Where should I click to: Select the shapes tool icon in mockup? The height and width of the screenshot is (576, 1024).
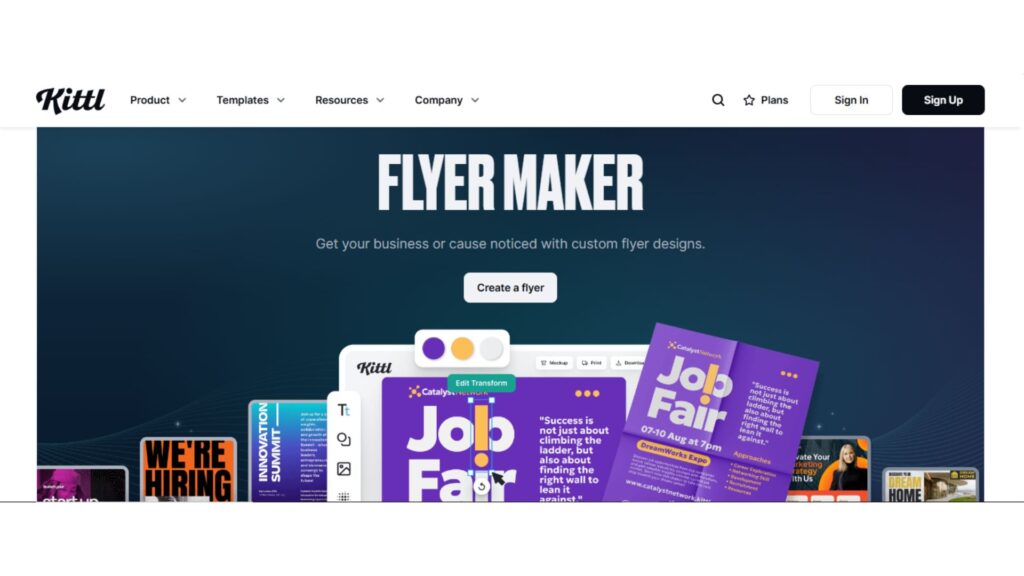pos(344,440)
